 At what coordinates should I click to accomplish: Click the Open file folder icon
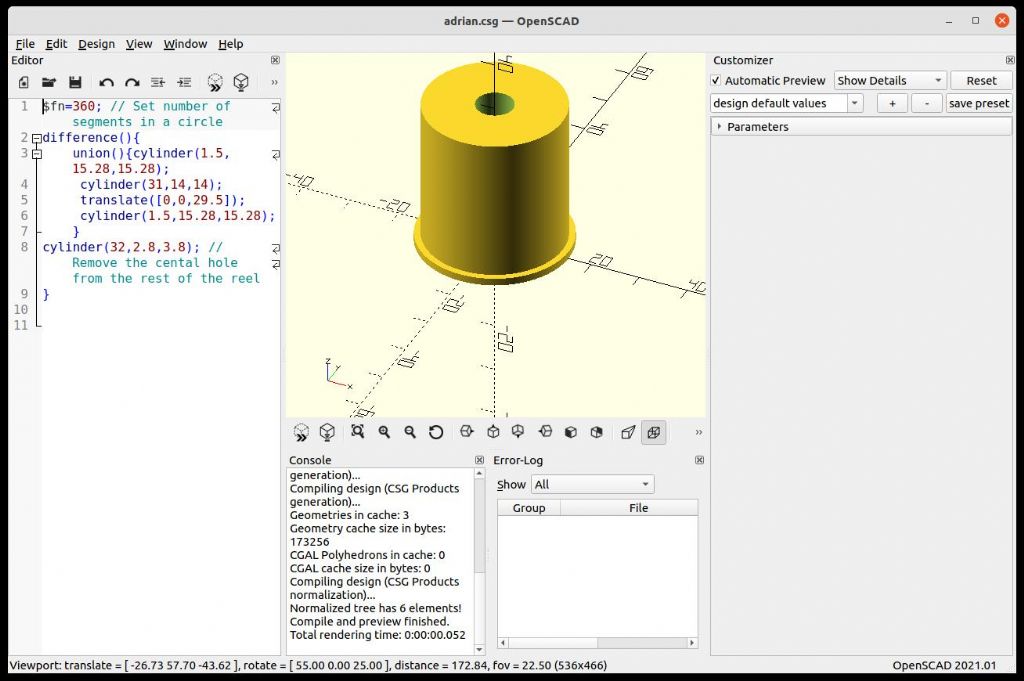click(x=49, y=82)
